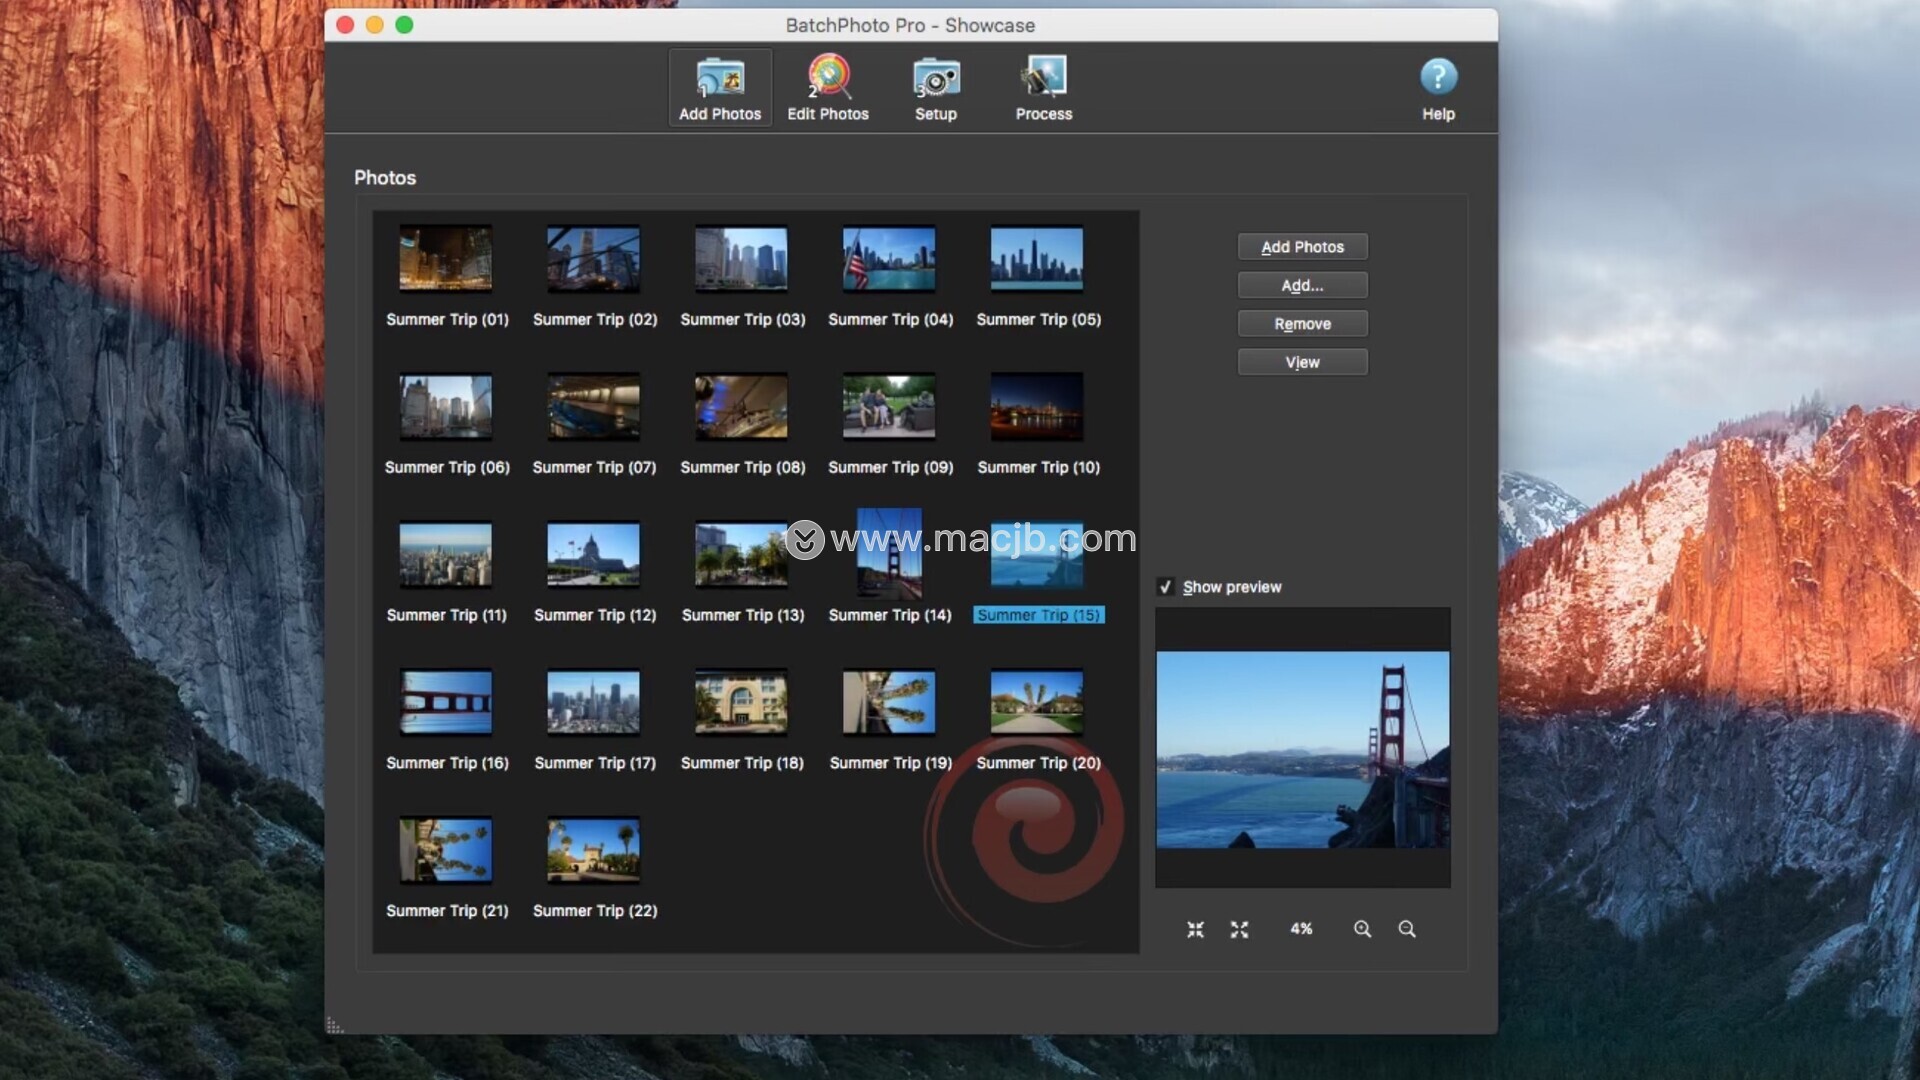
Task: Click the expand preview arrows icon
Action: (1239, 929)
